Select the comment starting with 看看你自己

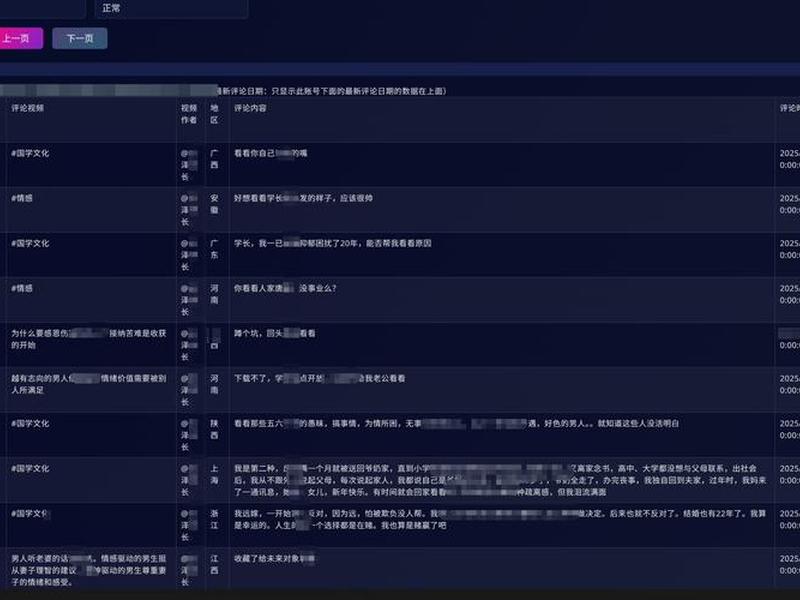coord(270,153)
